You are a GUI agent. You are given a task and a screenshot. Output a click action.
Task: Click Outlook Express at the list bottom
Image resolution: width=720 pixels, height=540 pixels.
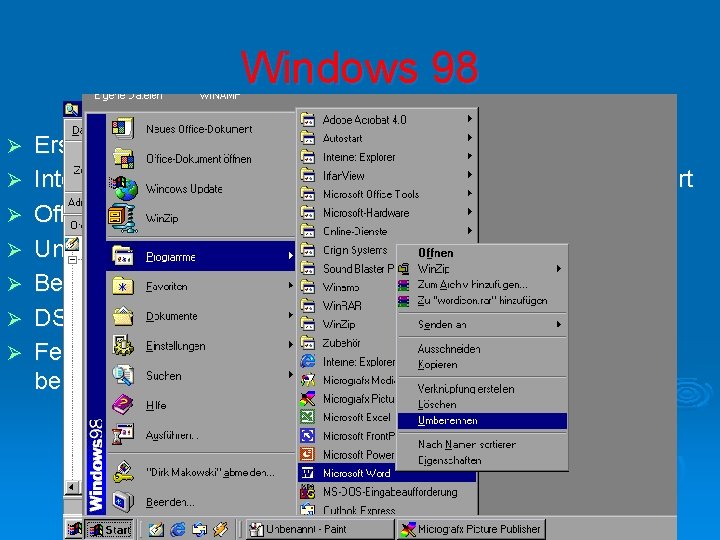[x=388, y=510]
